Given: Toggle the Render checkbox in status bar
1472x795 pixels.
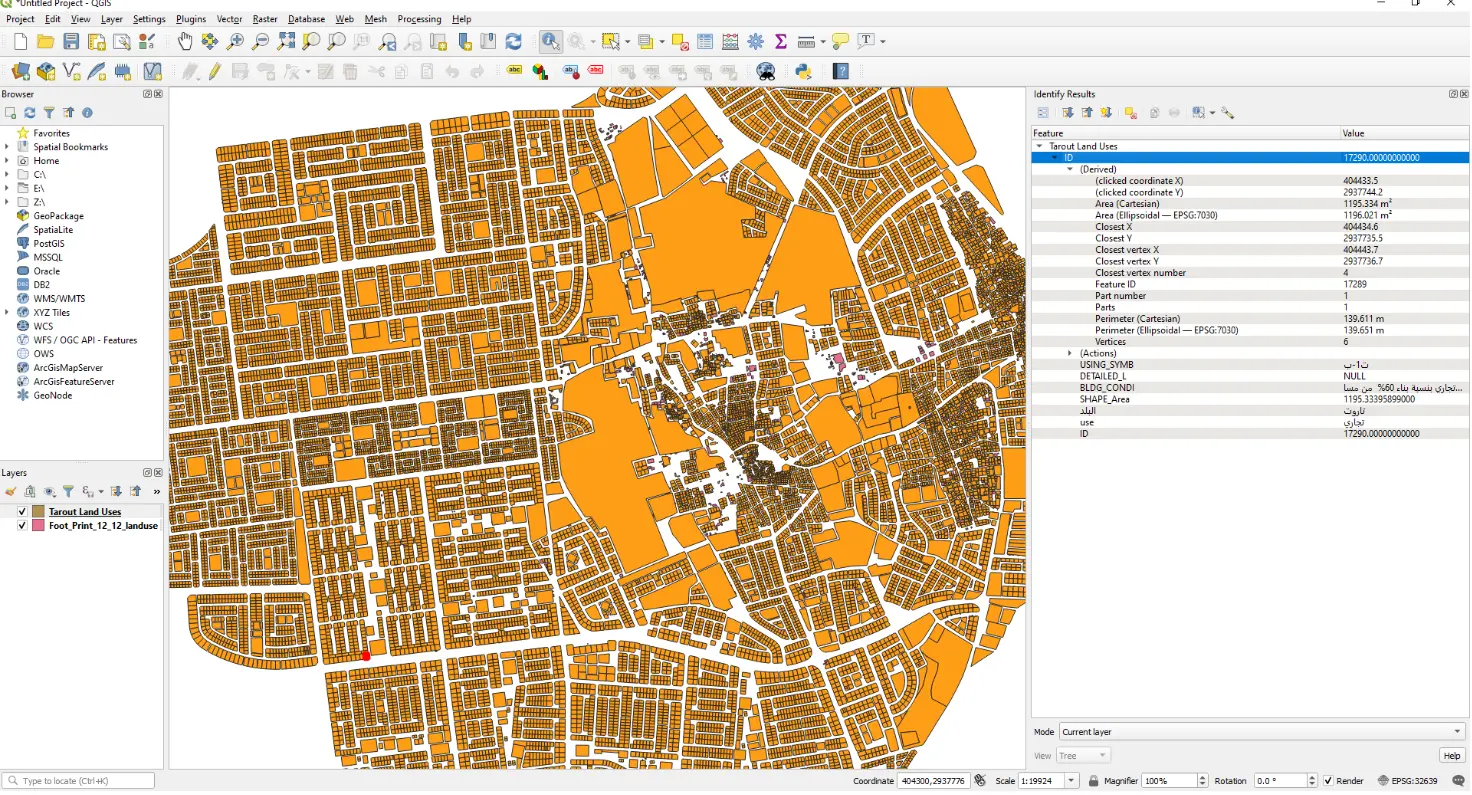Looking at the screenshot, I should tap(1328, 781).
